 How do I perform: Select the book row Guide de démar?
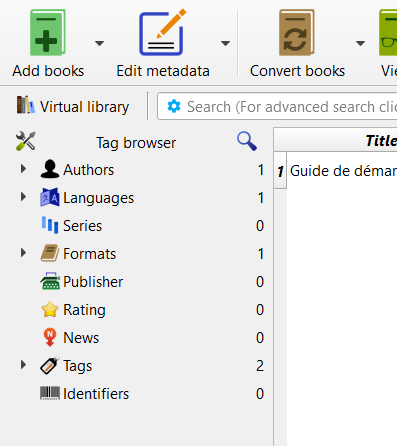(343, 171)
